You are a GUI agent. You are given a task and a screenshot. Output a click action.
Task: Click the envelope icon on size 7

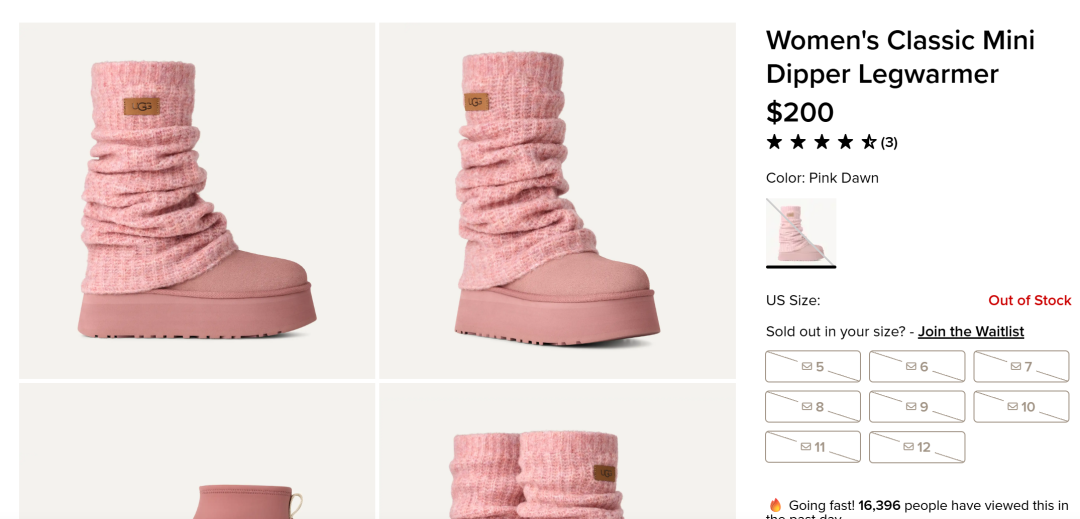(x=1015, y=367)
